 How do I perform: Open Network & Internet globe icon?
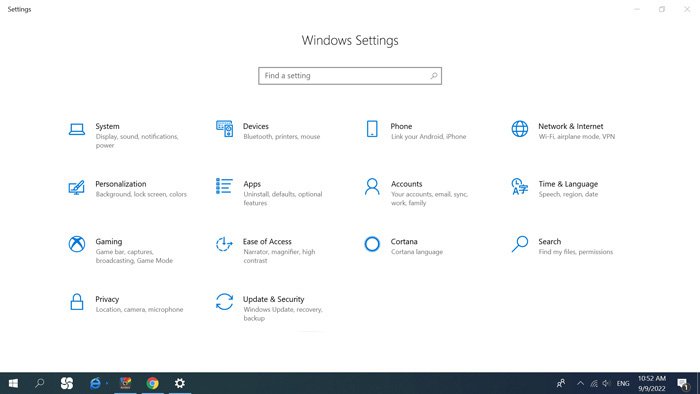(520, 129)
